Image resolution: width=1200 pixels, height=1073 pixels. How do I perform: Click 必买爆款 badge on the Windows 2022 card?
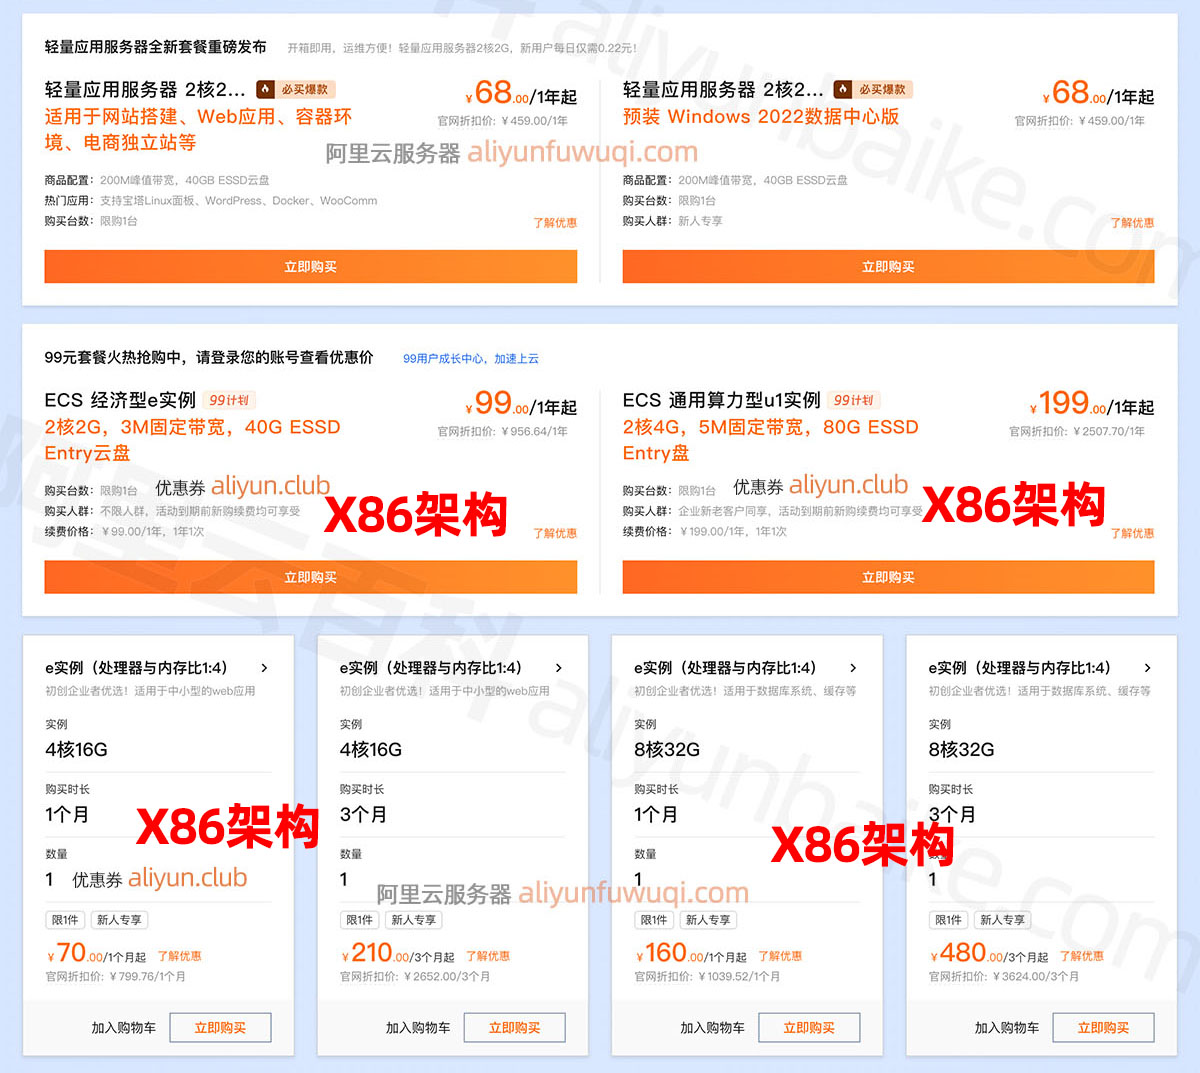click(873, 89)
